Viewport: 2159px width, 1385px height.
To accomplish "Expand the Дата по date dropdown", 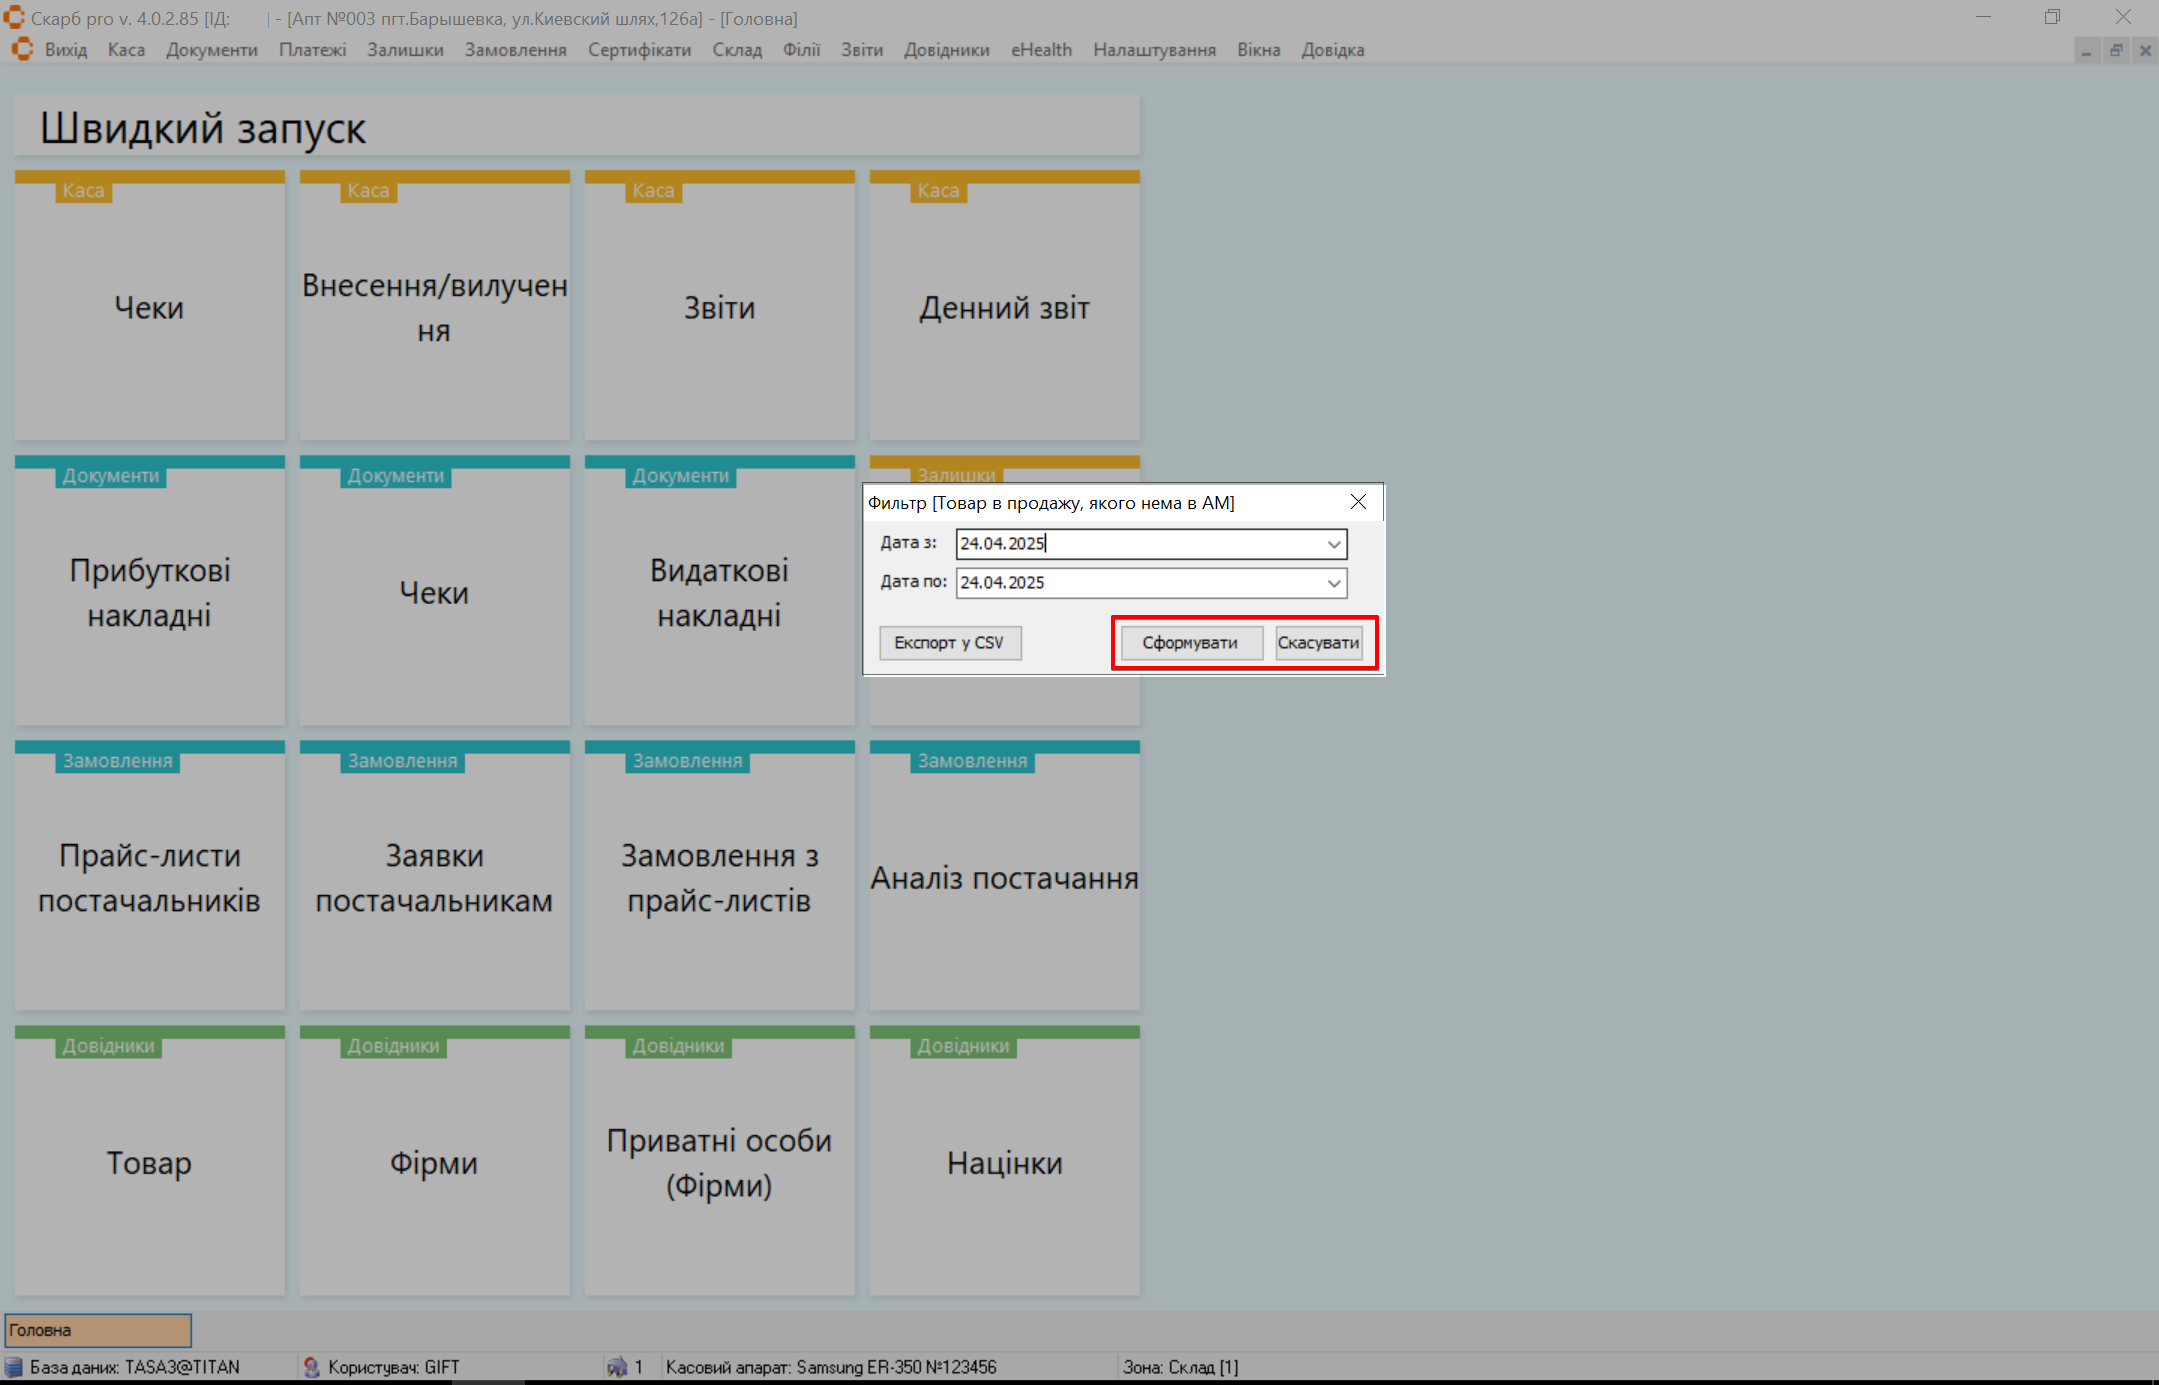I will pyautogui.click(x=1334, y=583).
